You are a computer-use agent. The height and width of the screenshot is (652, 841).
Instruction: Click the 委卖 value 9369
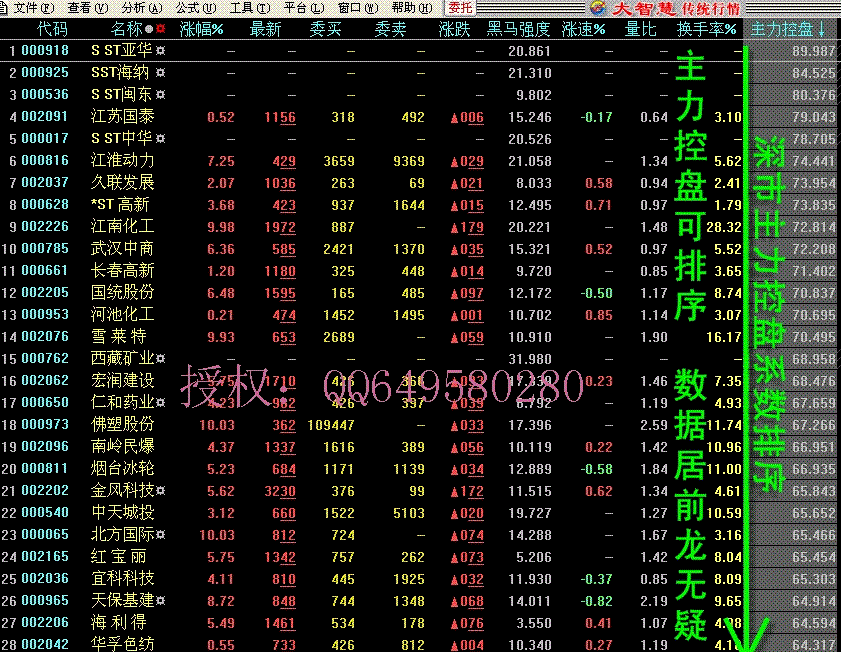(408, 161)
